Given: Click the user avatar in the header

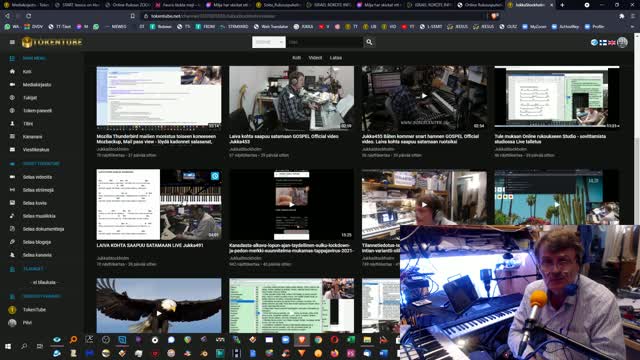Looking at the screenshot, I should point(622,42).
